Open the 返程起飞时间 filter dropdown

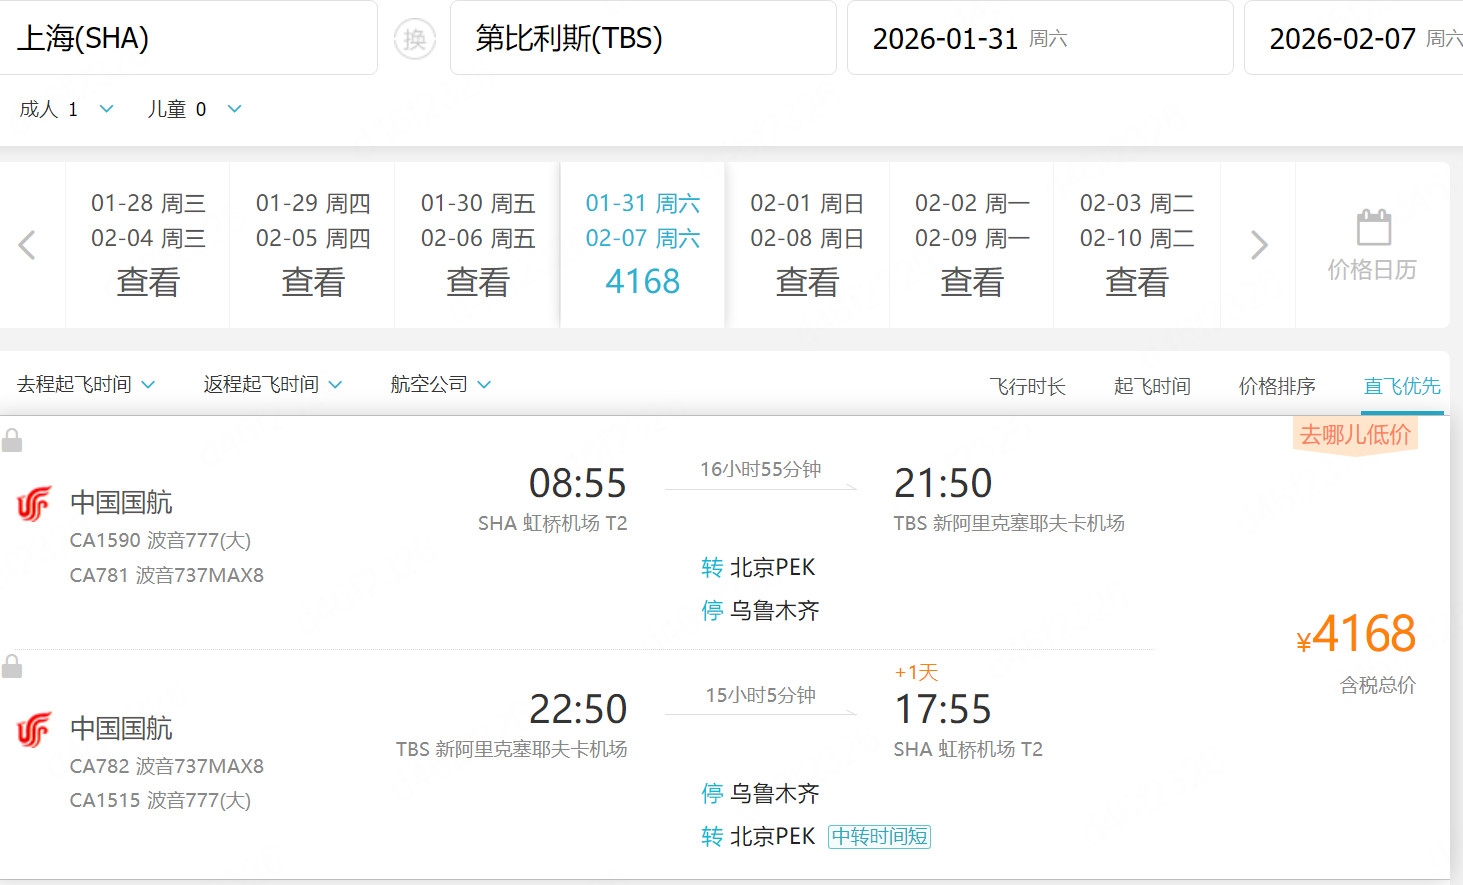[273, 385]
